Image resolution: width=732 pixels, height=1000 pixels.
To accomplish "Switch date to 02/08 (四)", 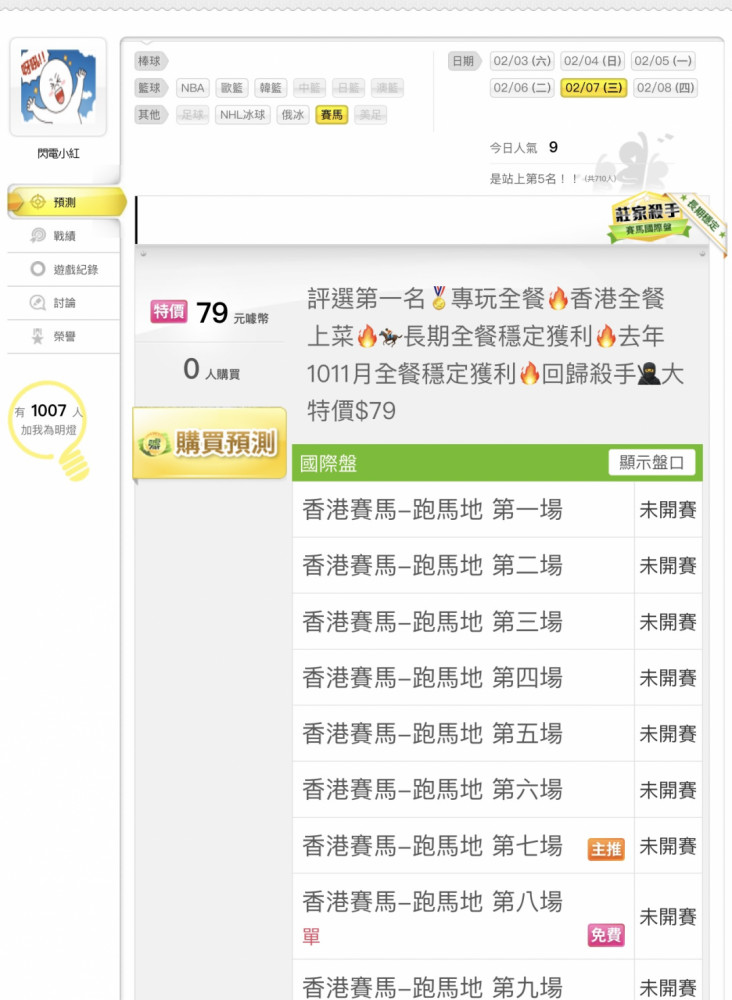I will 665,88.
